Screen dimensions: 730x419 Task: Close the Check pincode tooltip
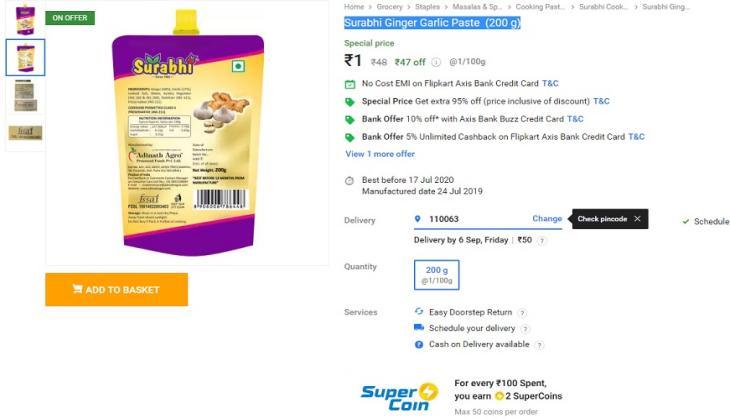[637, 219]
